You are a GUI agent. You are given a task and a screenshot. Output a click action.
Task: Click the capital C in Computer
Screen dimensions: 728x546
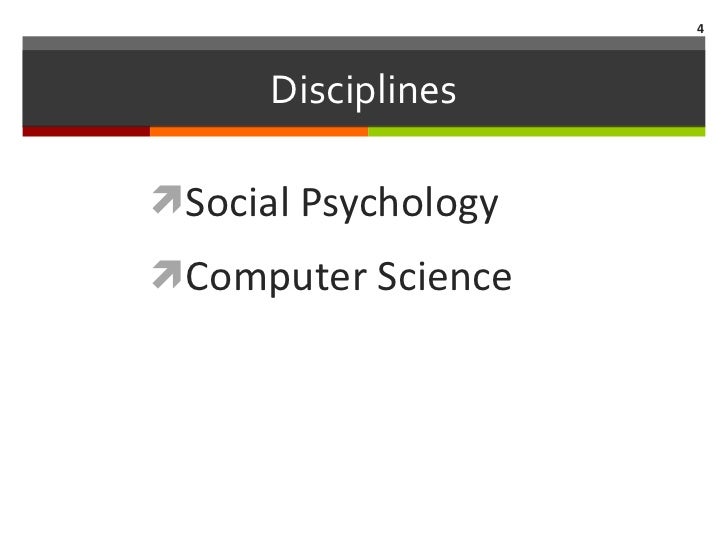[197, 277]
